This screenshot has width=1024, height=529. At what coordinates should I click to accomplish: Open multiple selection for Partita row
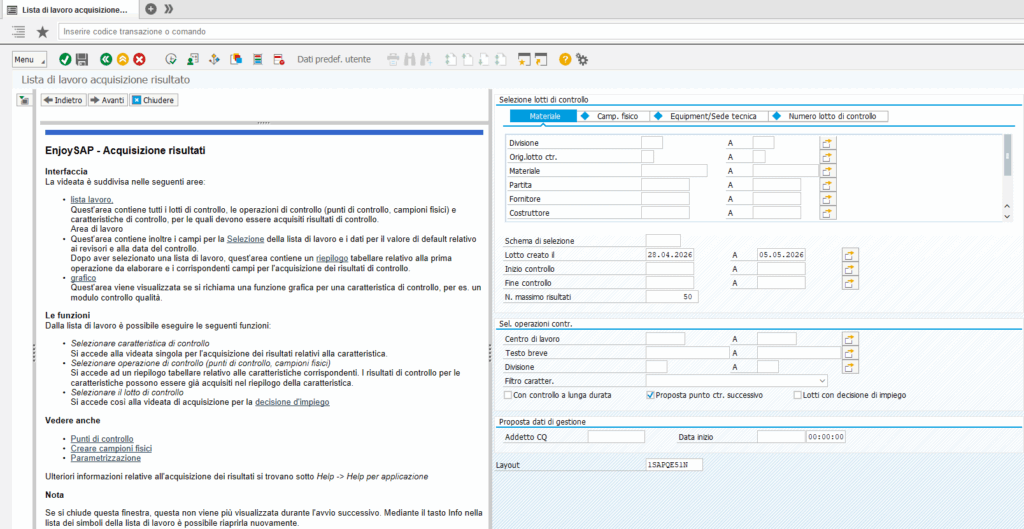point(828,185)
